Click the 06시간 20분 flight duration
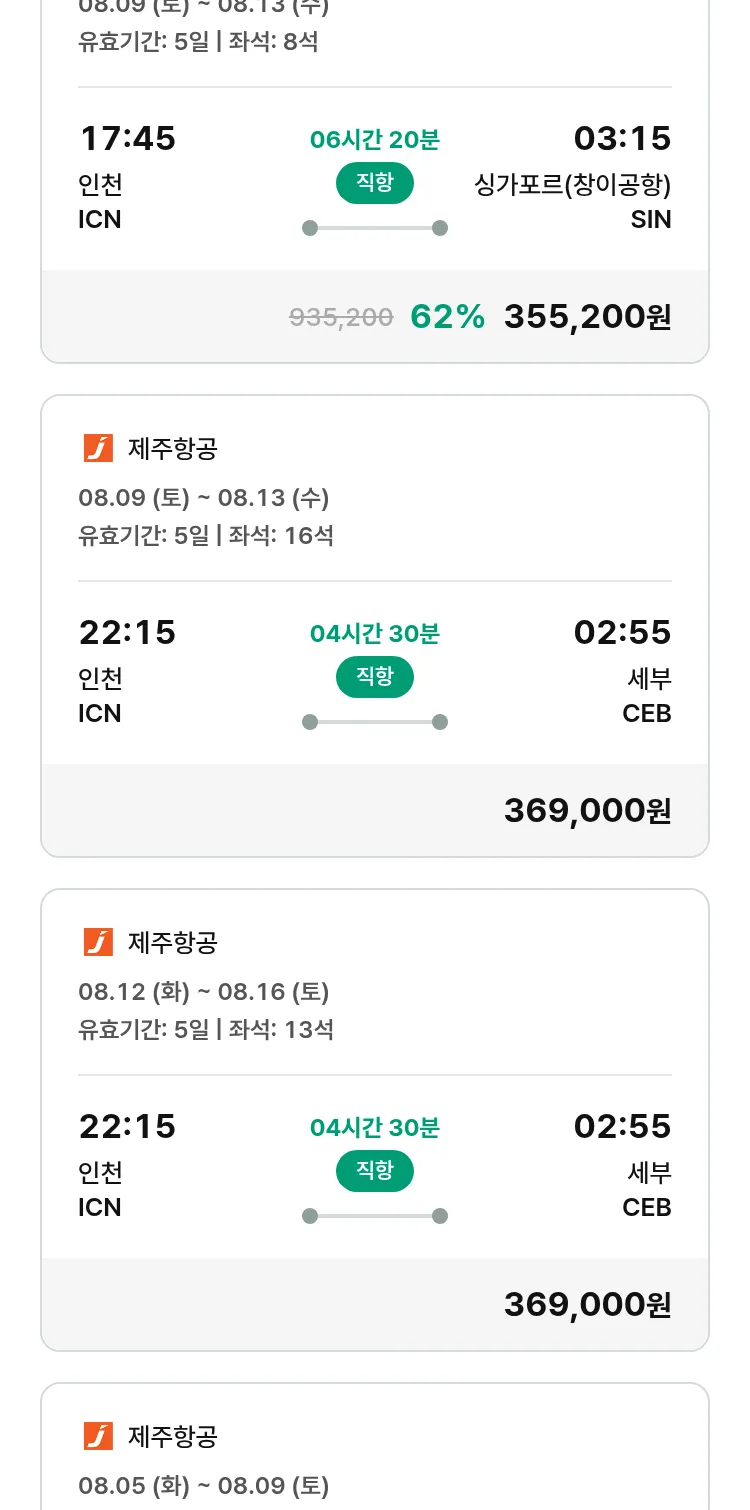The width and height of the screenshot is (750, 1510). pos(374,140)
